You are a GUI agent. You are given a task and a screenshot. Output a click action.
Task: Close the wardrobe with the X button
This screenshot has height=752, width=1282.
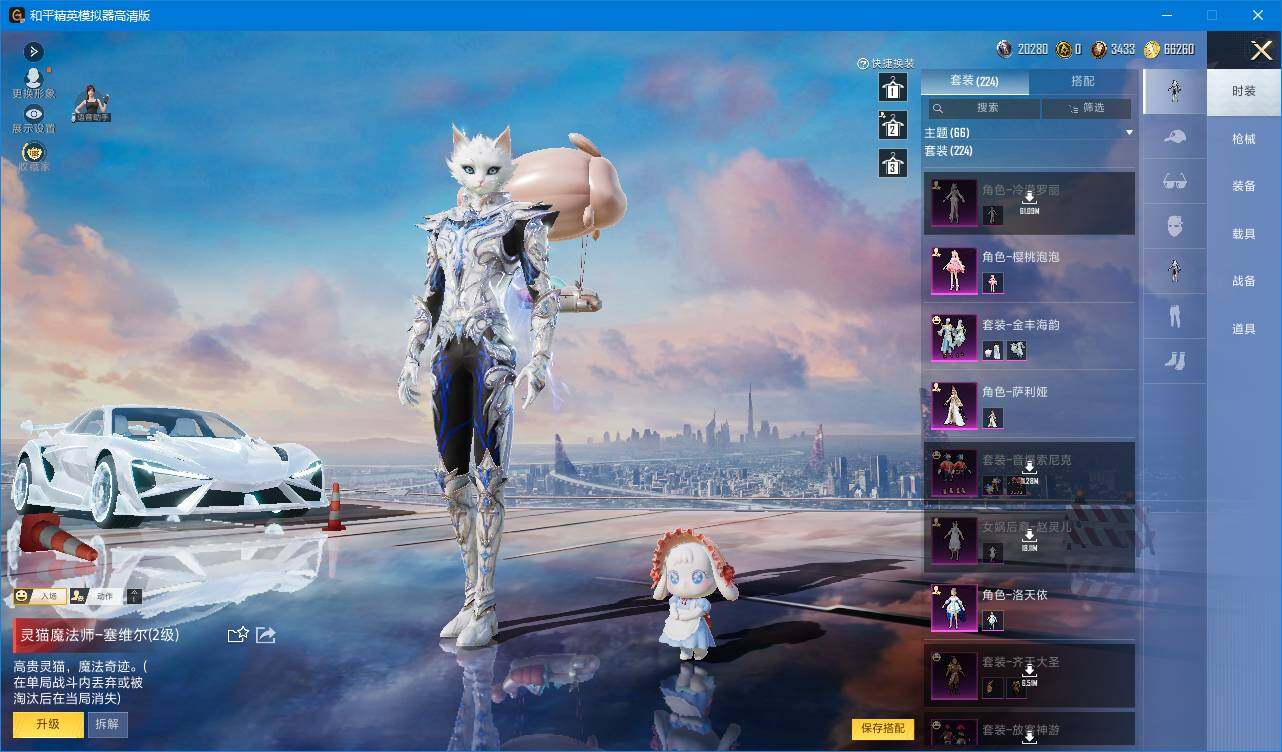1262,50
